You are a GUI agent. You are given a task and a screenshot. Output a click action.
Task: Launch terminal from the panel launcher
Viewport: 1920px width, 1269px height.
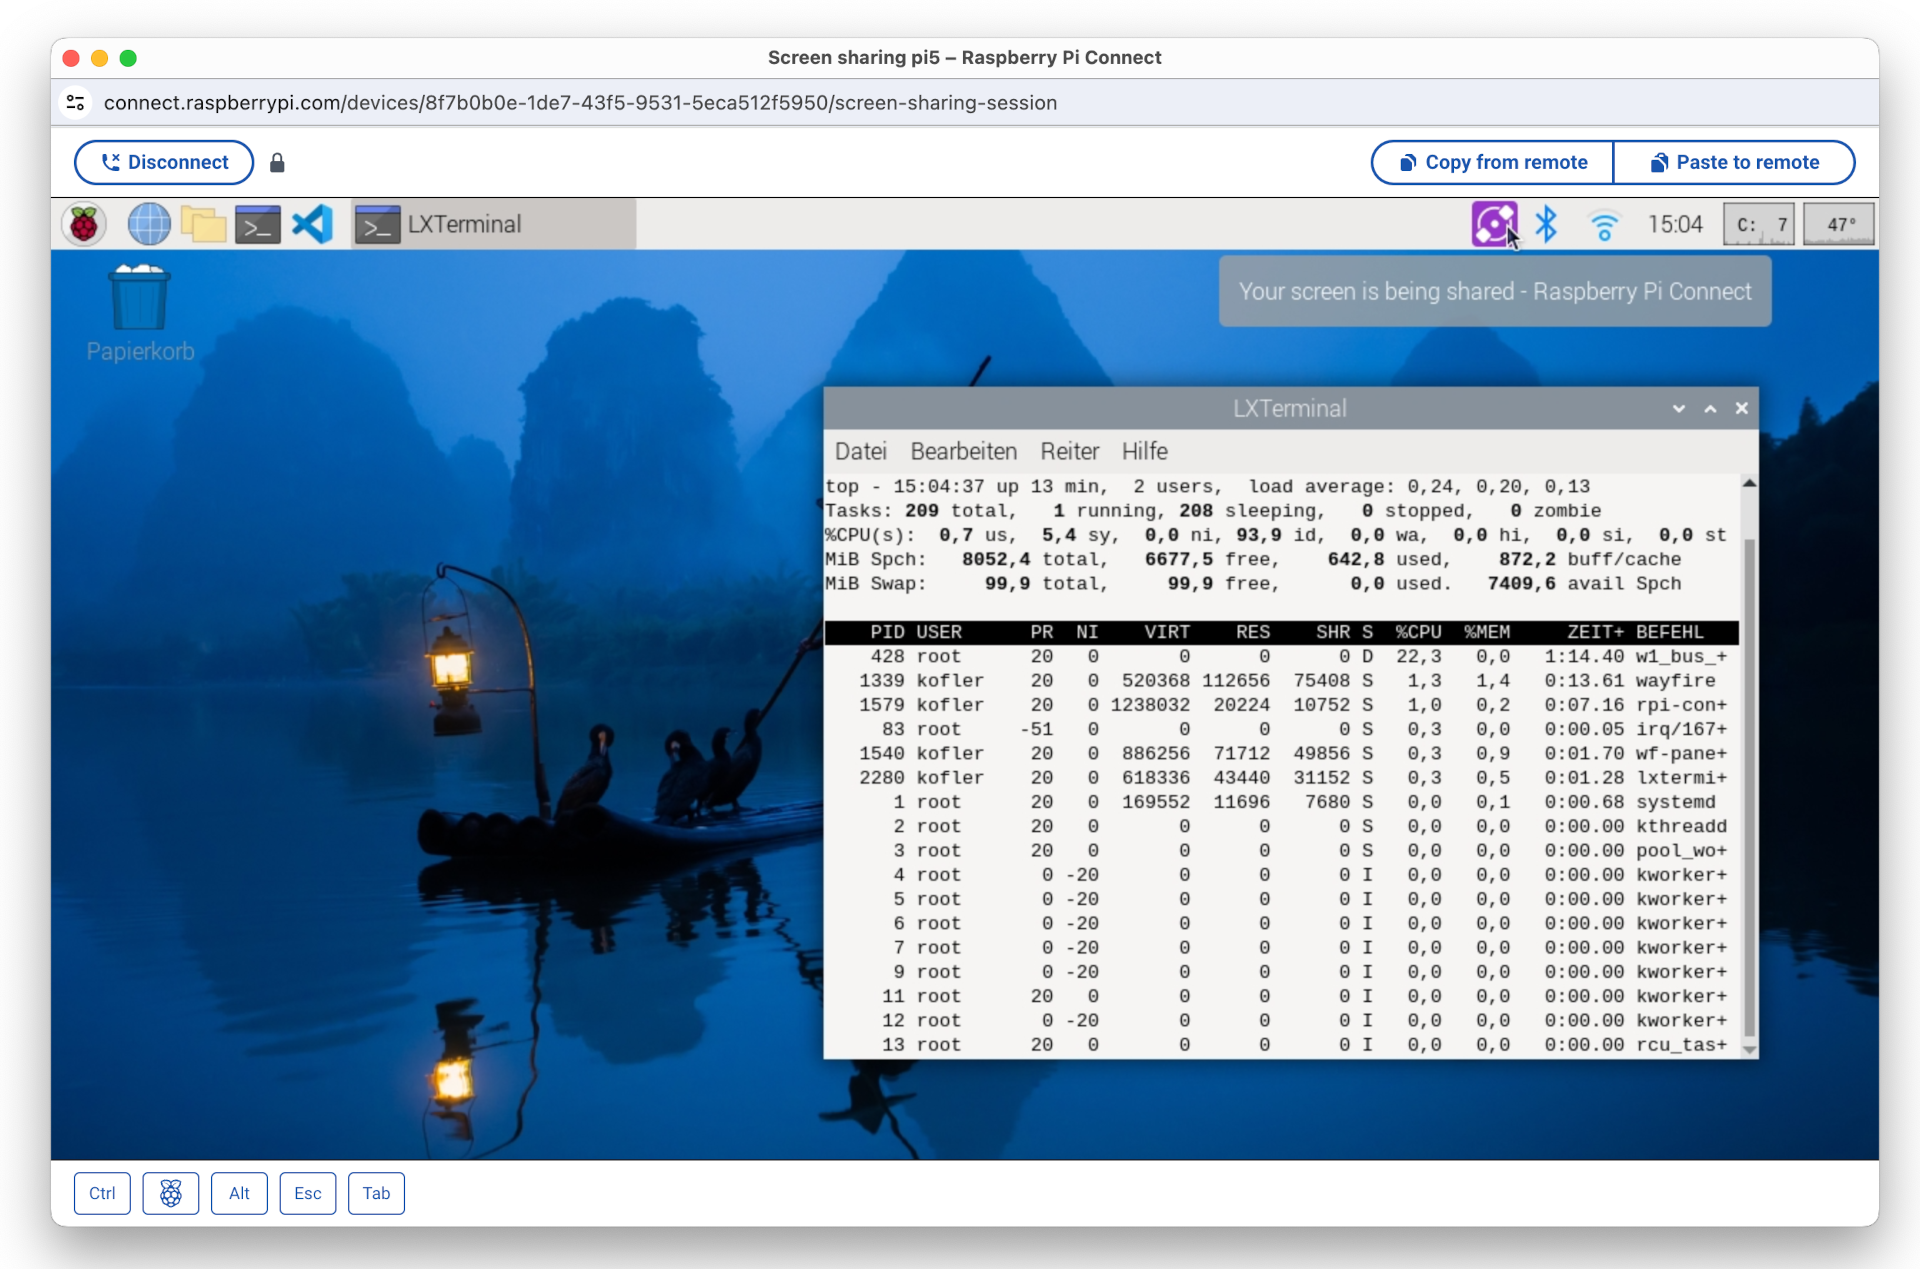click(257, 224)
